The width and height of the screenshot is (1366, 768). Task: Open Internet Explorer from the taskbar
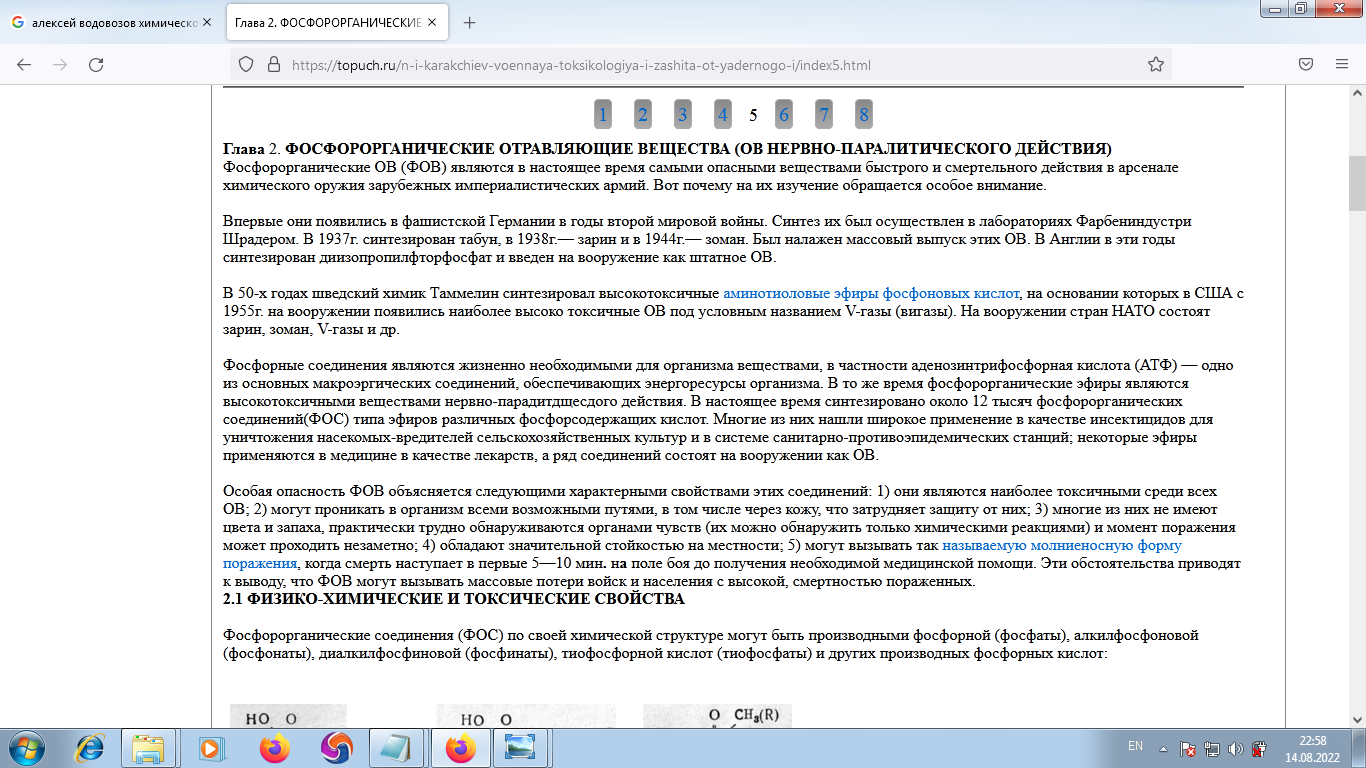(91, 747)
